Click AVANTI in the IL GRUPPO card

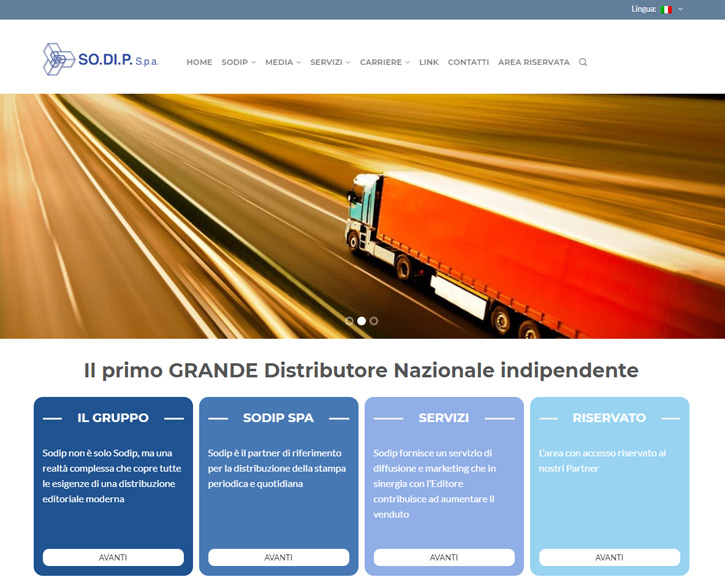tap(113, 557)
